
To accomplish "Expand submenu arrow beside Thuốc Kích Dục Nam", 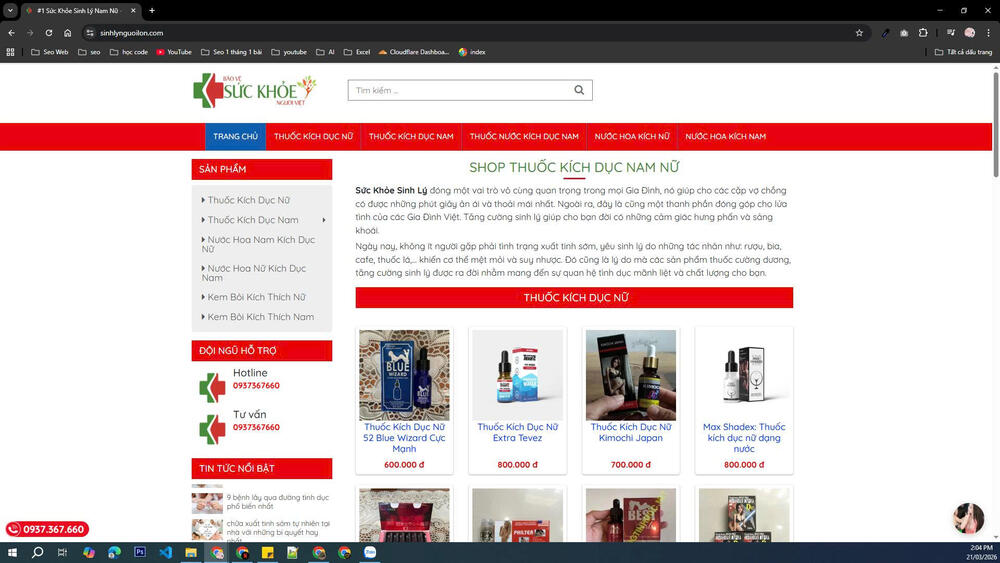I will point(324,220).
